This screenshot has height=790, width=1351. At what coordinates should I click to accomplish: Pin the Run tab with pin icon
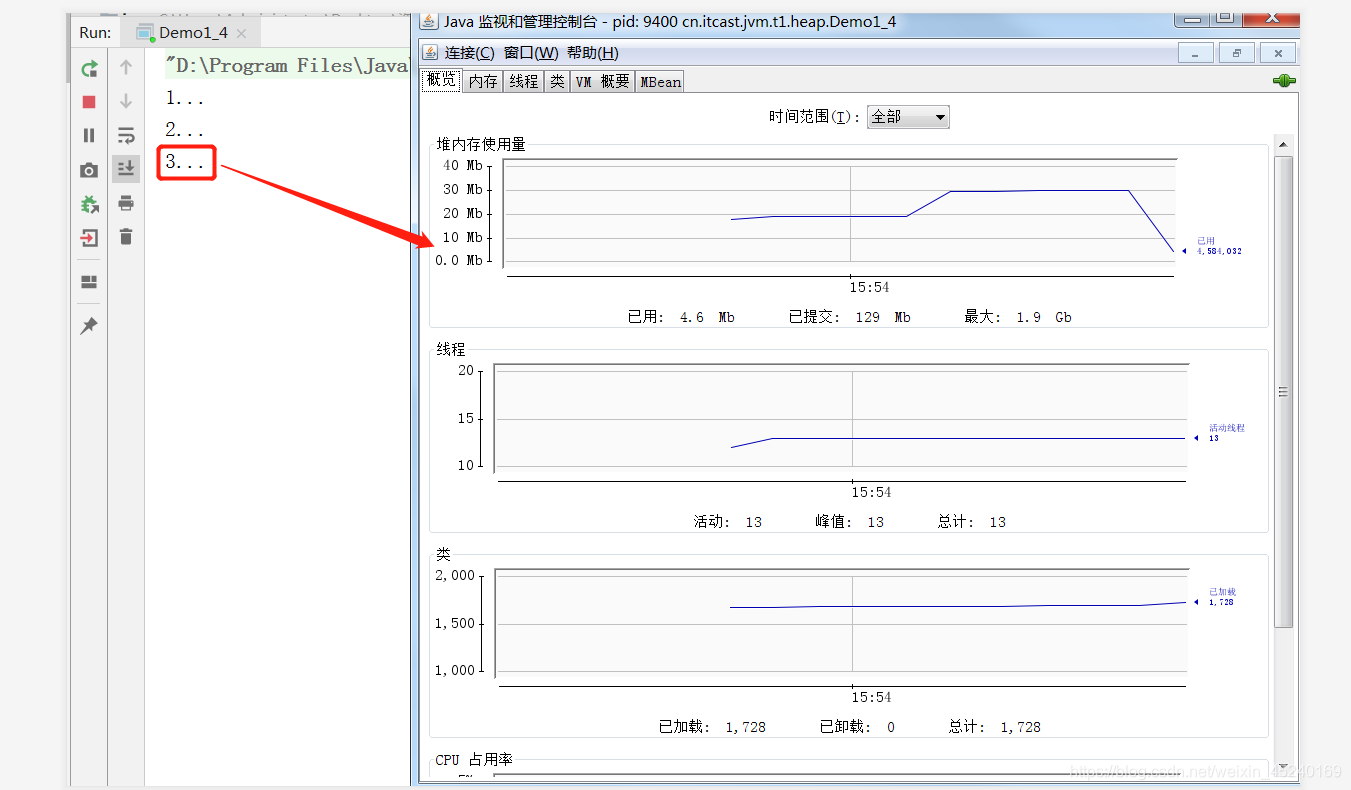pyautogui.click(x=89, y=326)
